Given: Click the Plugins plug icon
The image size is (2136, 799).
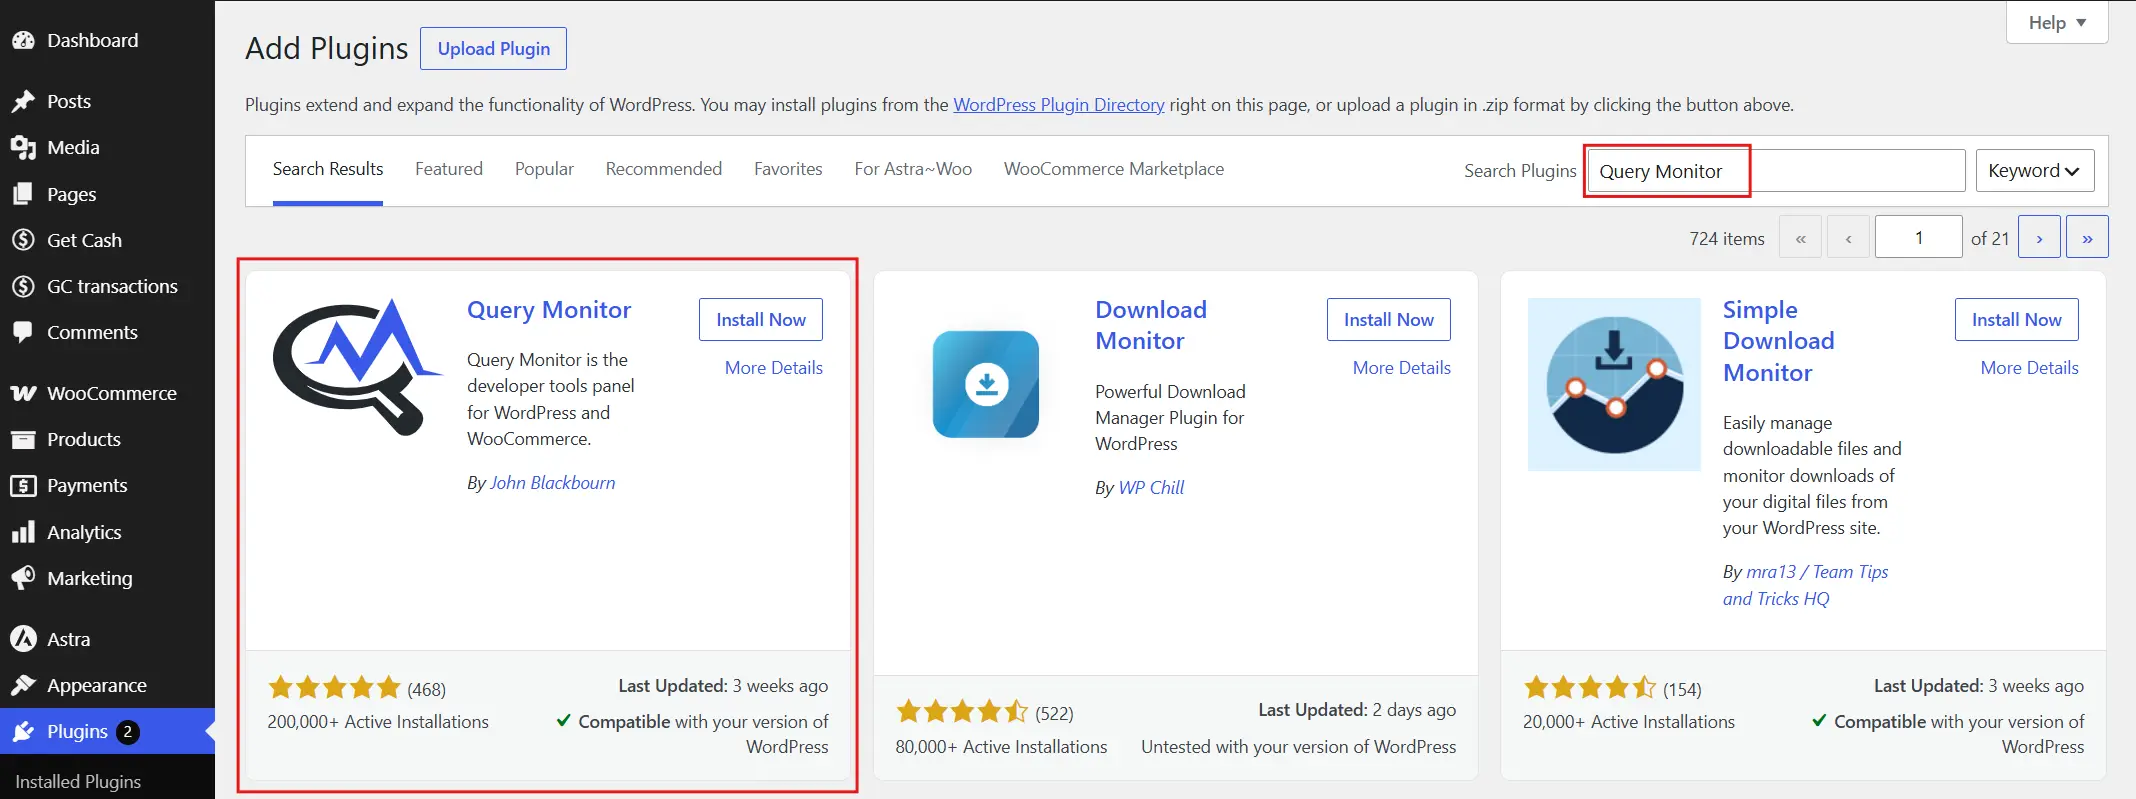Looking at the screenshot, I should 23,732.
